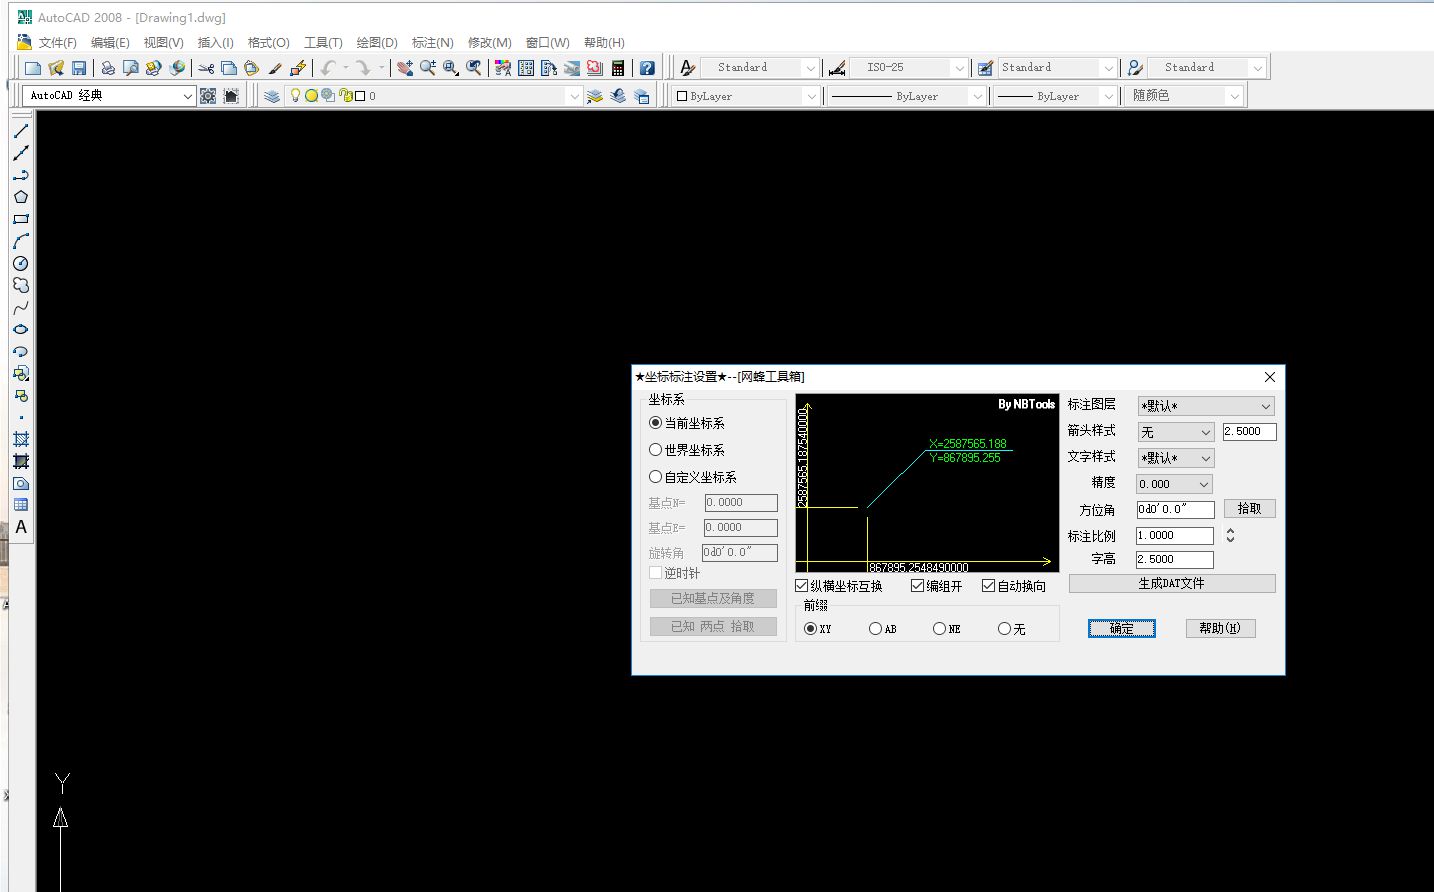The image size is (1434, 892).
Task: Click the 方位角 input field
Action: point(1175,510)
